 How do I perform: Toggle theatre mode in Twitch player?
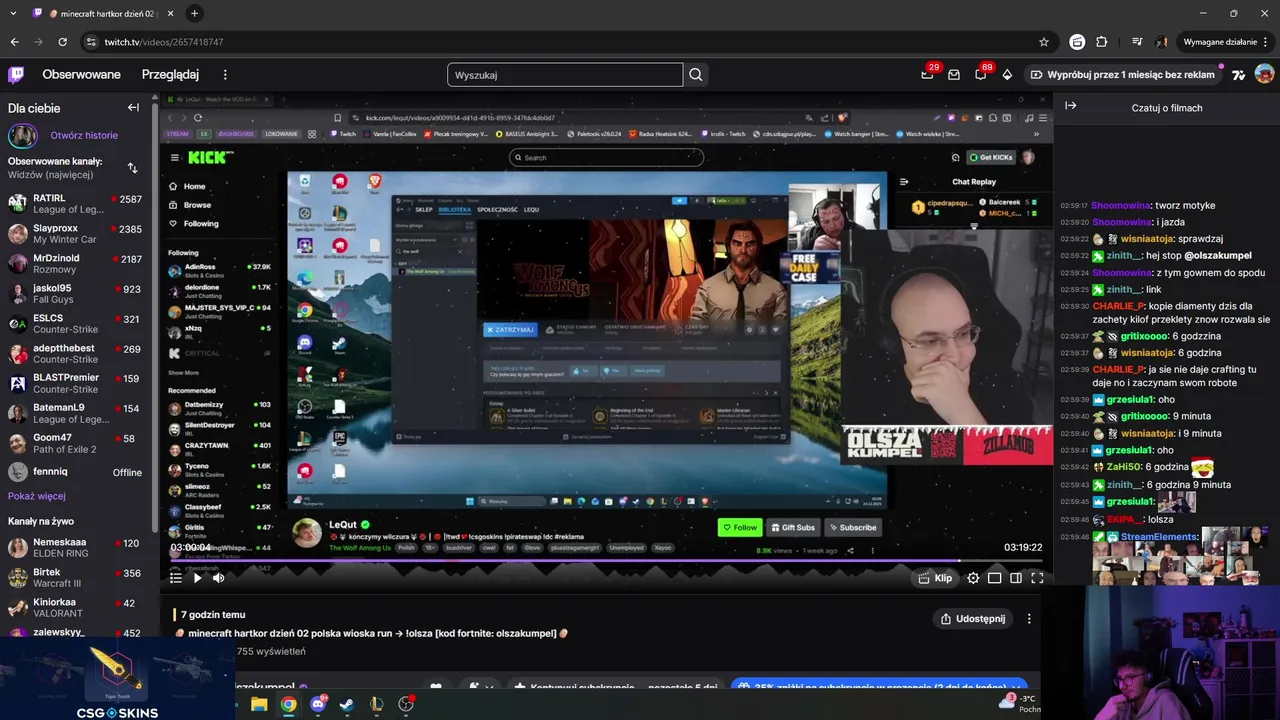(995, 578)
